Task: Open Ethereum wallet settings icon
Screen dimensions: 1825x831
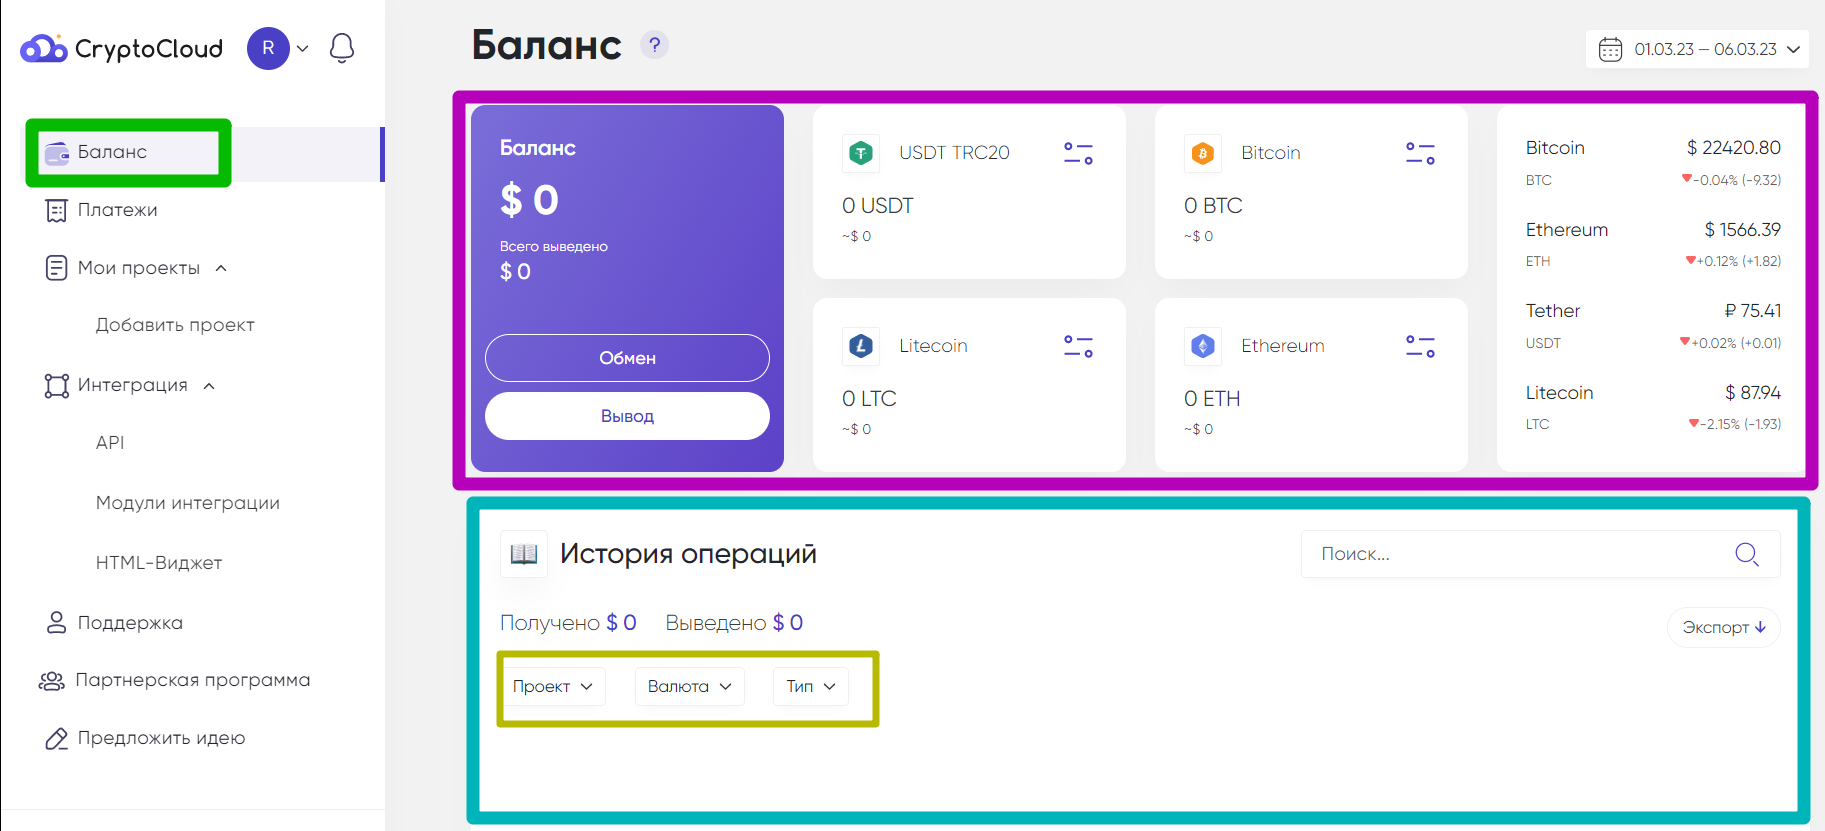Action: tap(1420, 346)
